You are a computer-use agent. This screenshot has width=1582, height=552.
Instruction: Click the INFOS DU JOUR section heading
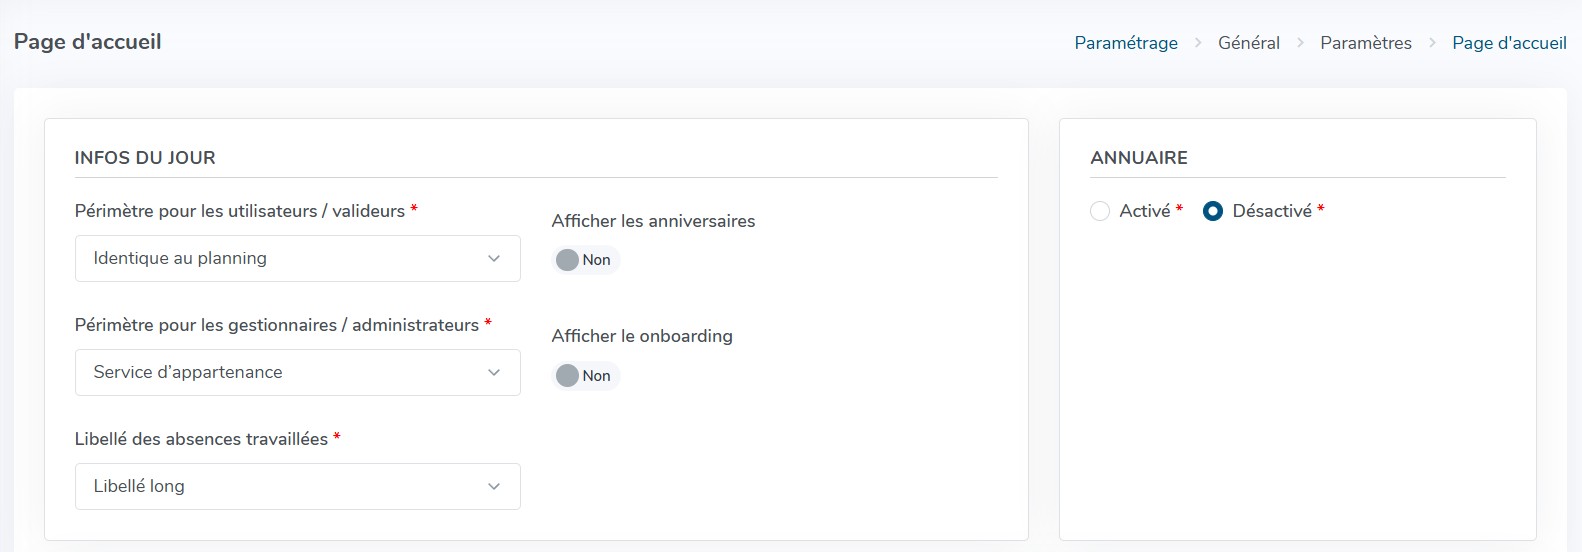point(145,158)
